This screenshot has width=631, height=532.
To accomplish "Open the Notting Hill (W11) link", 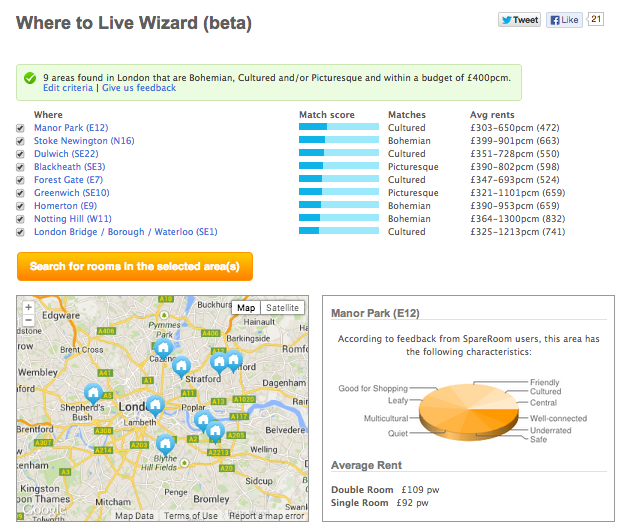I will click(73, 219).
